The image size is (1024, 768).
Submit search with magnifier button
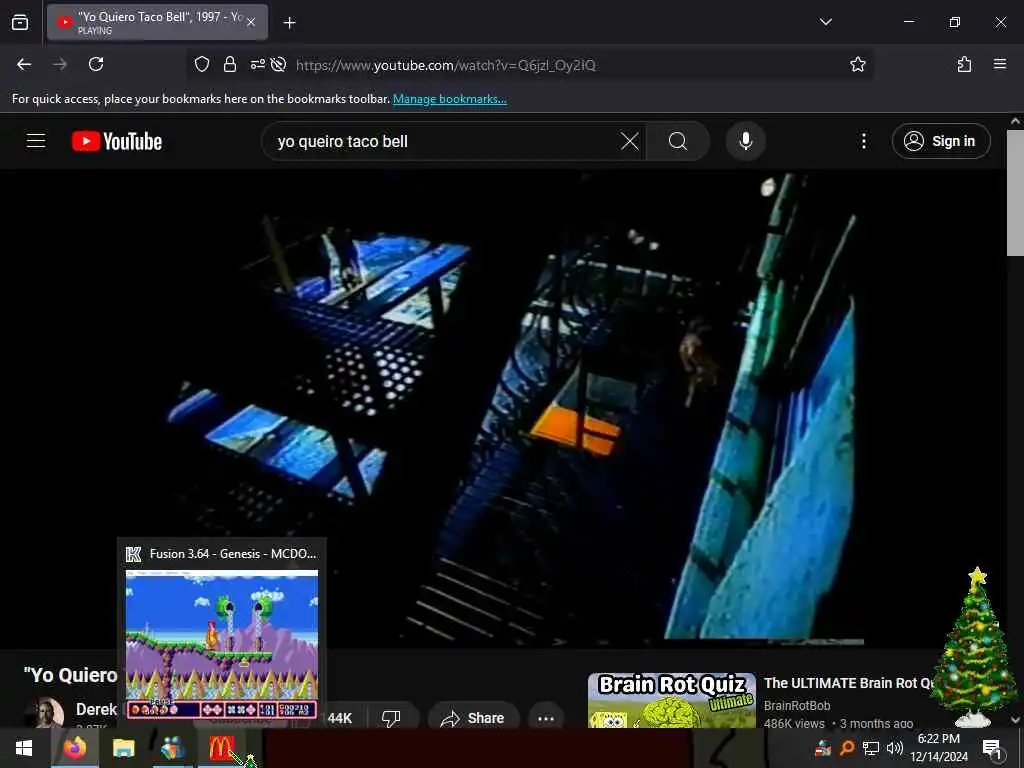click(x=678, y=141)
